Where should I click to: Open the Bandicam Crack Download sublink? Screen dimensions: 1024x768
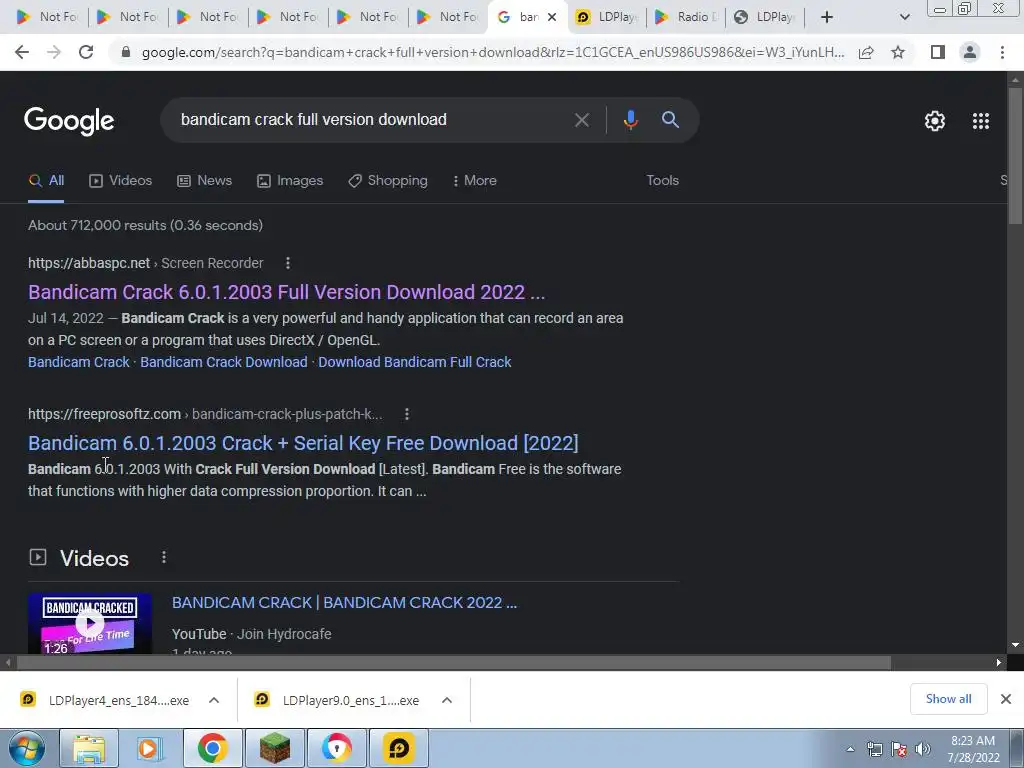pyautogui.click(x=223, y=362)
